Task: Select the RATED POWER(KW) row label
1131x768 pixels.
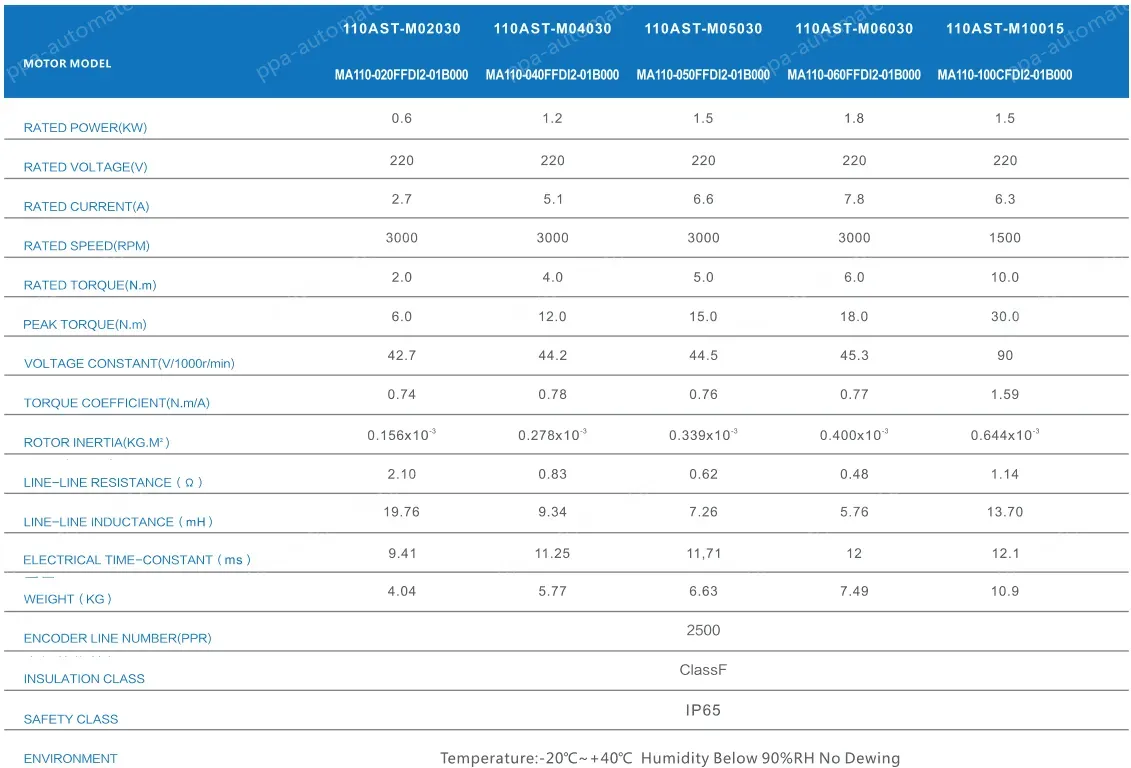Action: [x=85, y=128]
